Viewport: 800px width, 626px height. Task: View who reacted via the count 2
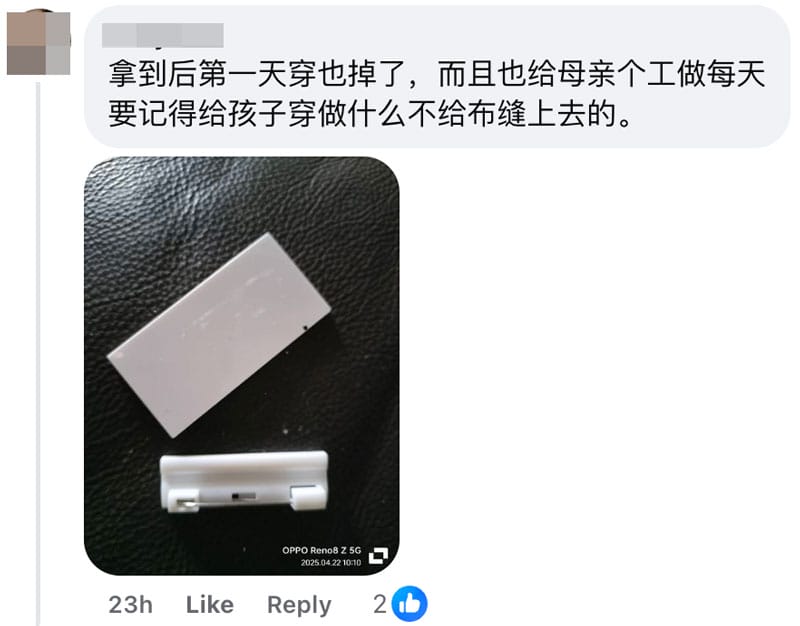(380, 605)
